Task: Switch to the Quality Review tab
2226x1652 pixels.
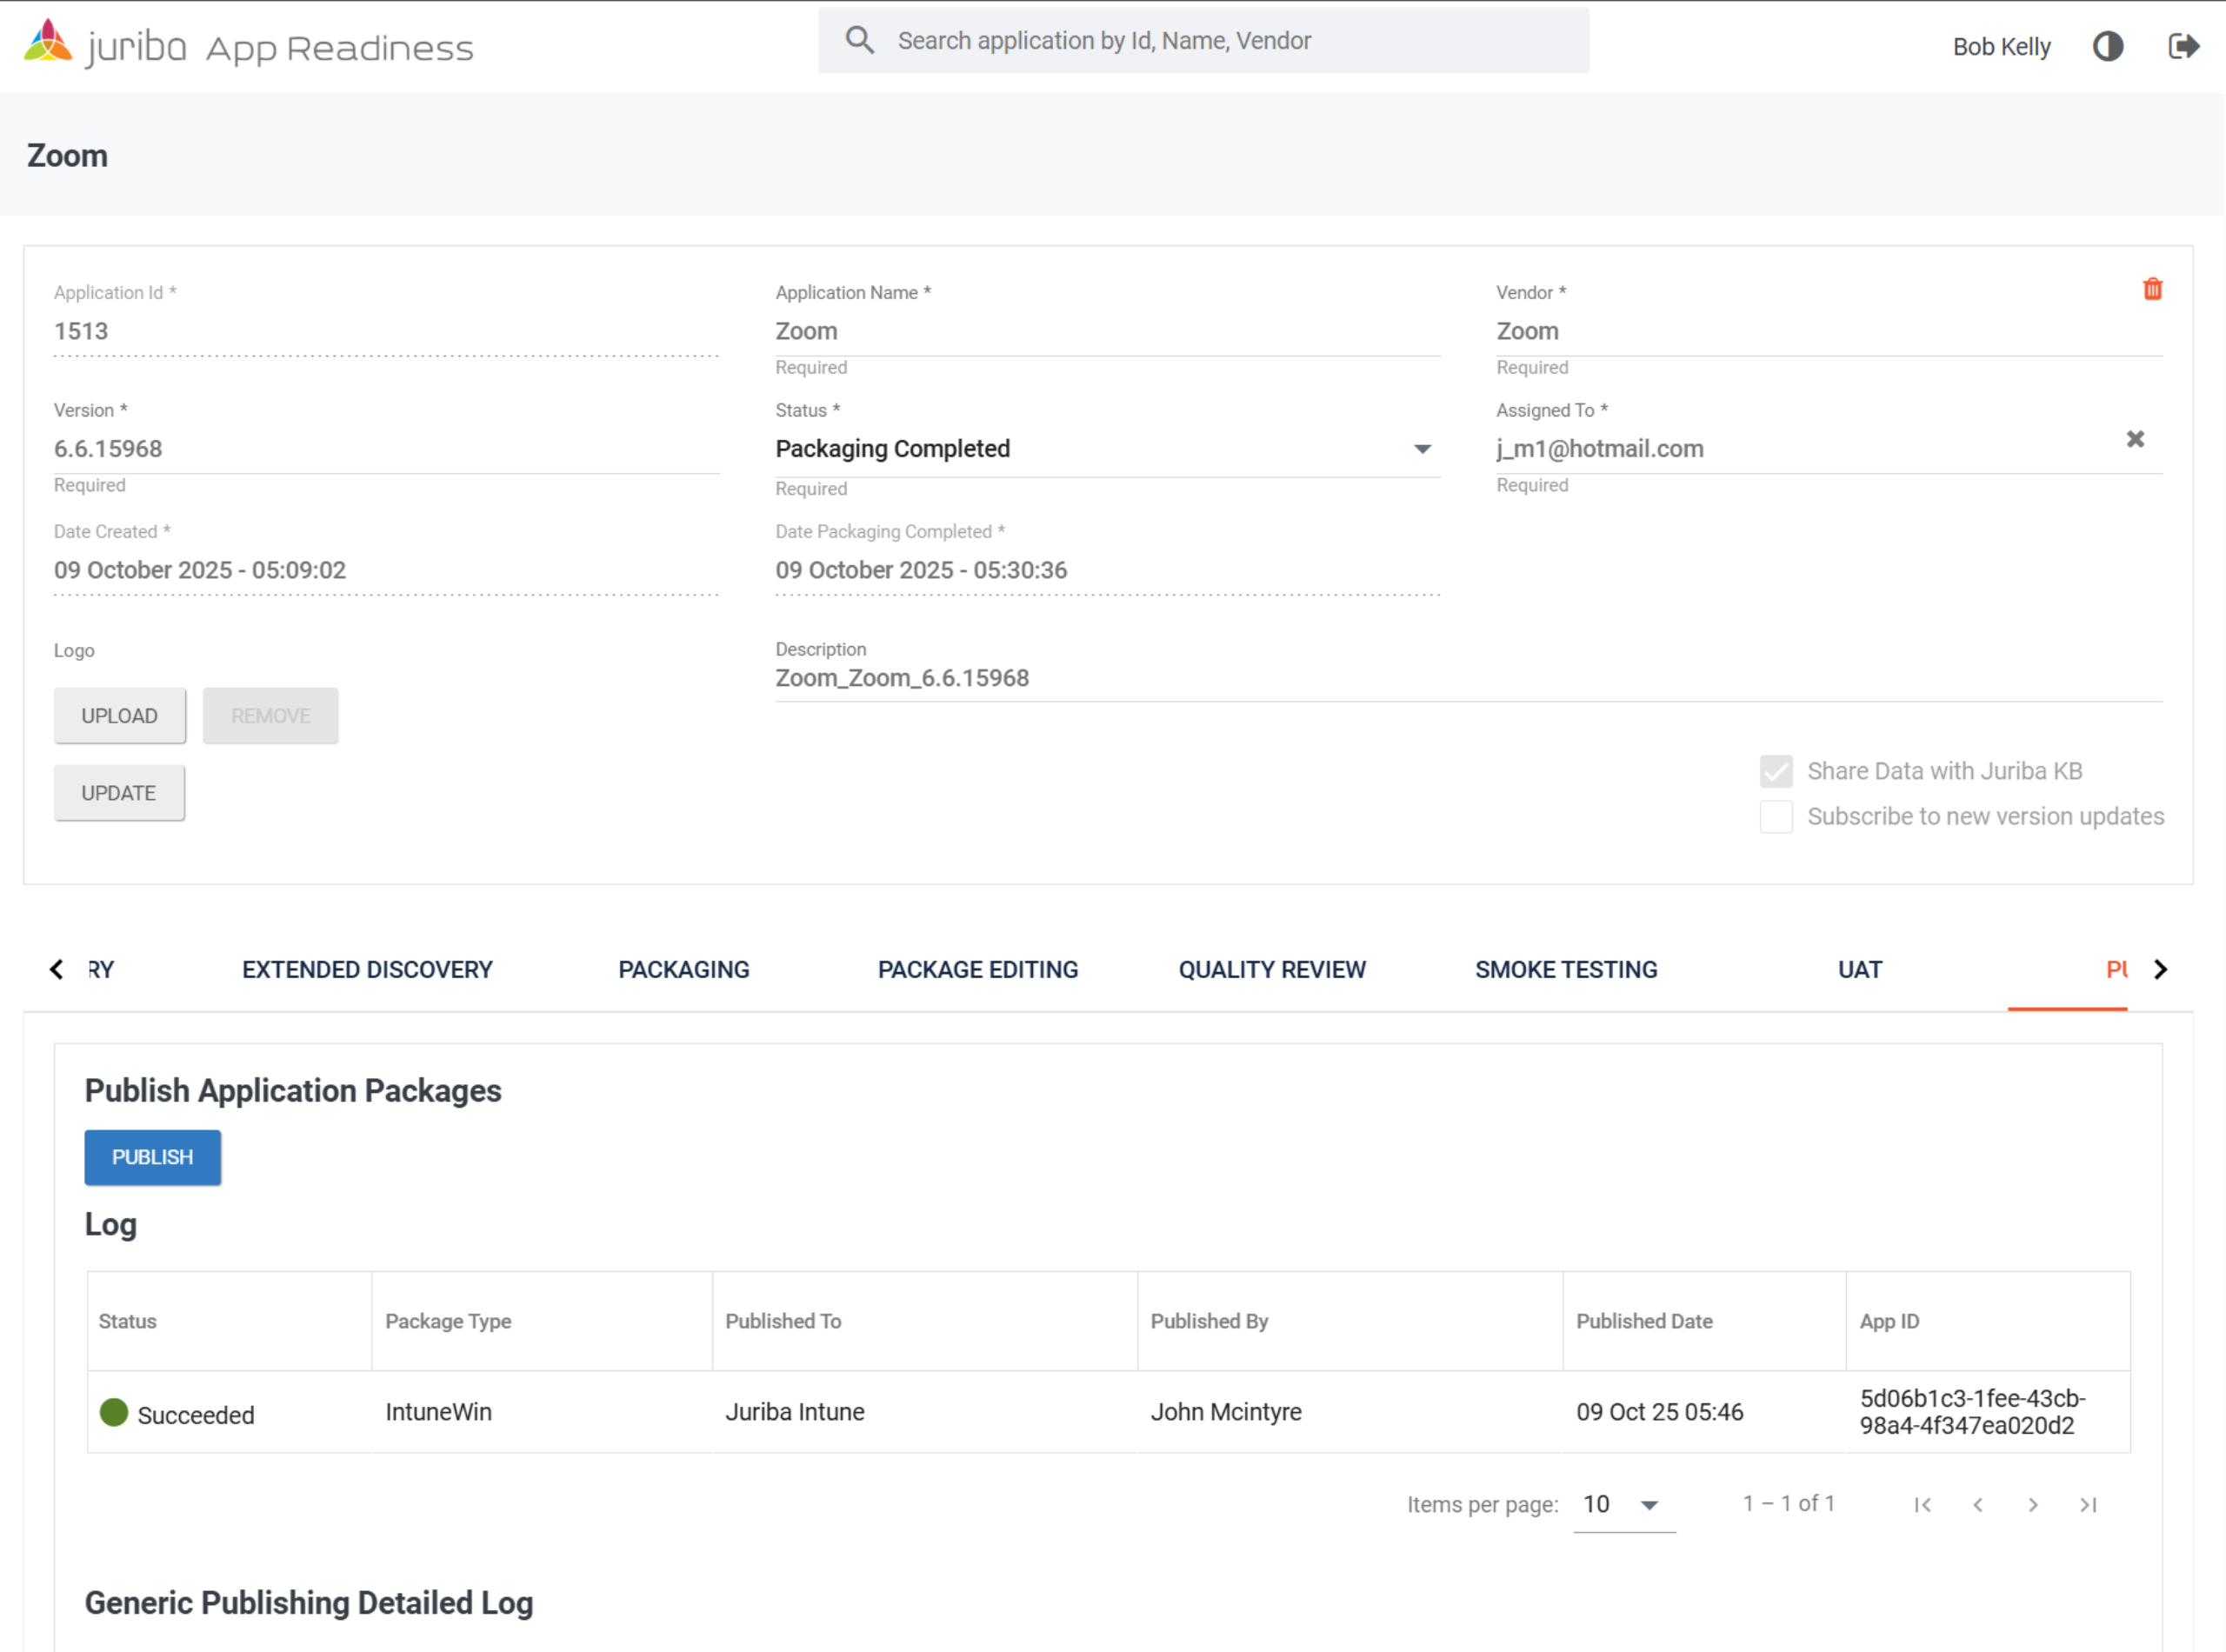Action: click(x=1271, y=969)
